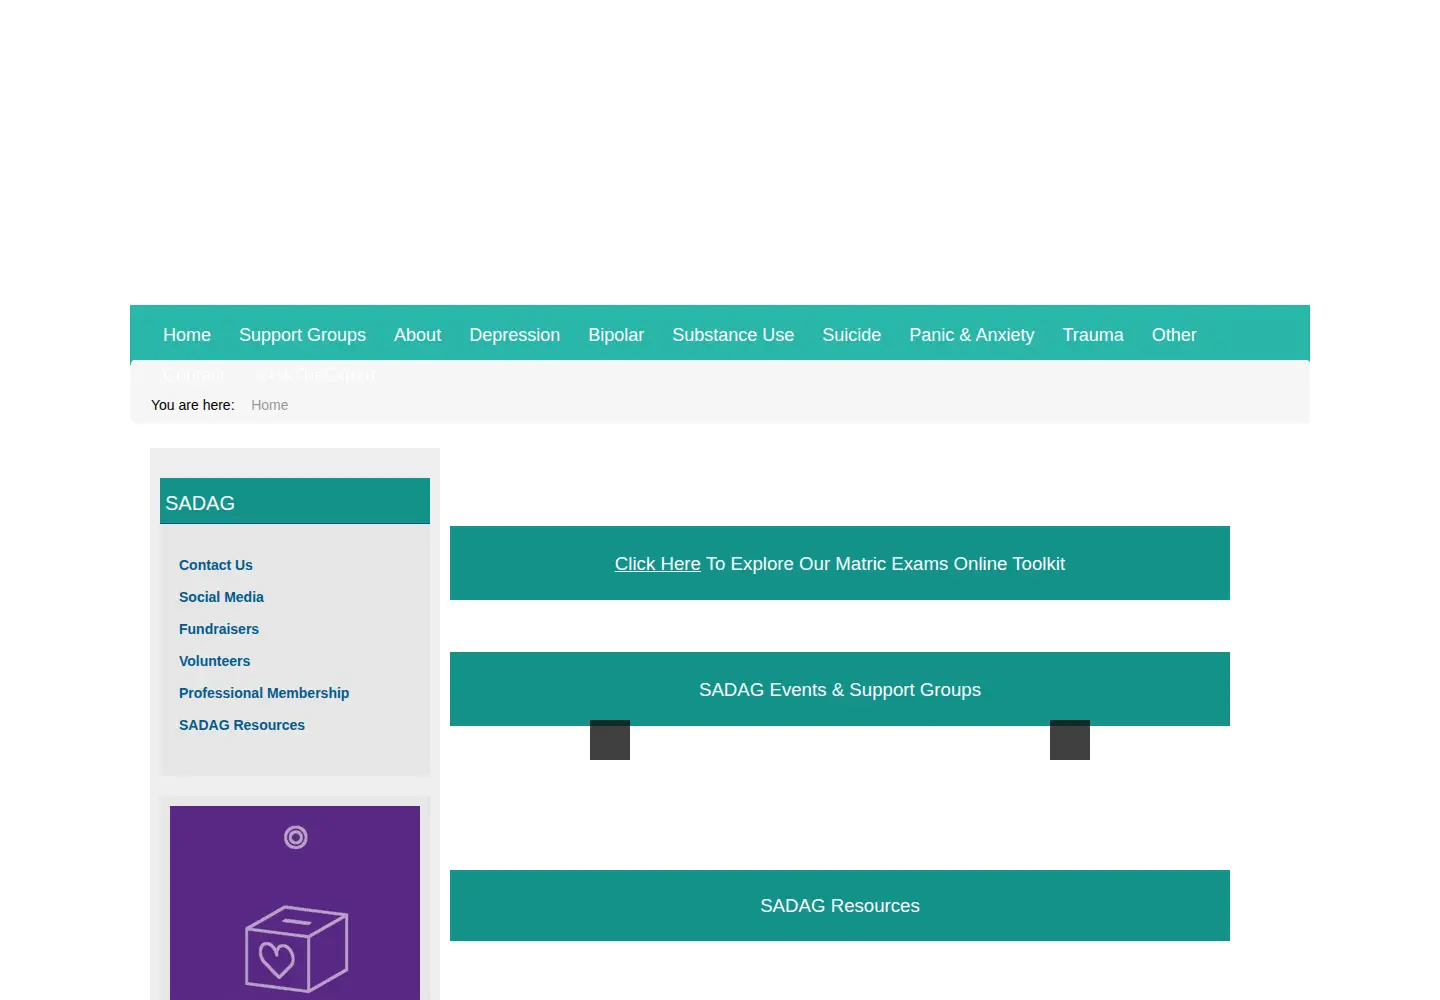The width and height of the screenshot is (1440, 1000).
Task: Open SADAG Resources in the sidebar list
Action: pyautogui.click(x=242, y=725)
